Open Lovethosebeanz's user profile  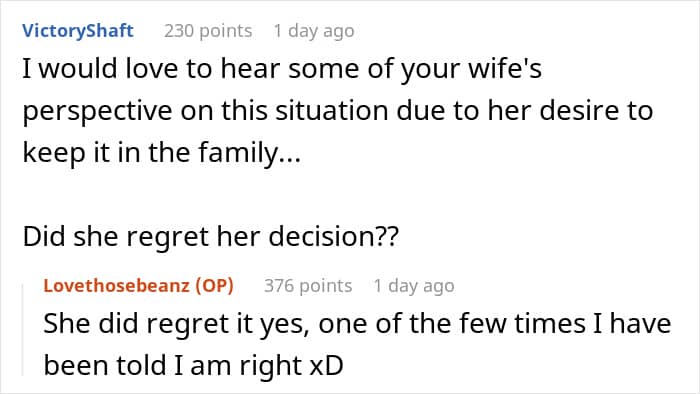coord(116,286)
